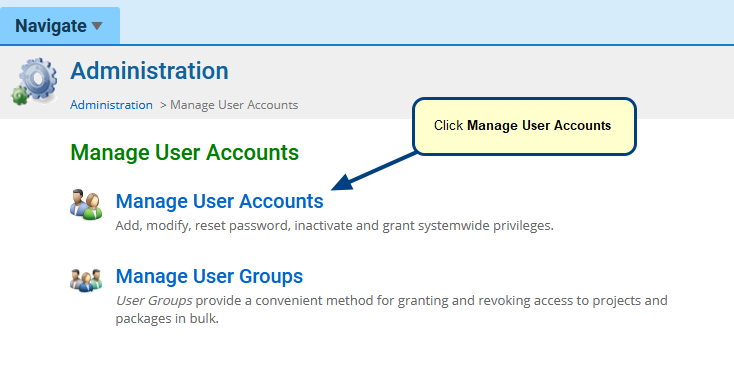Click the 'Manage User Accounts' breadcrumb text
The height and width of the screenshot is (373, 734).
coord(234,105)
